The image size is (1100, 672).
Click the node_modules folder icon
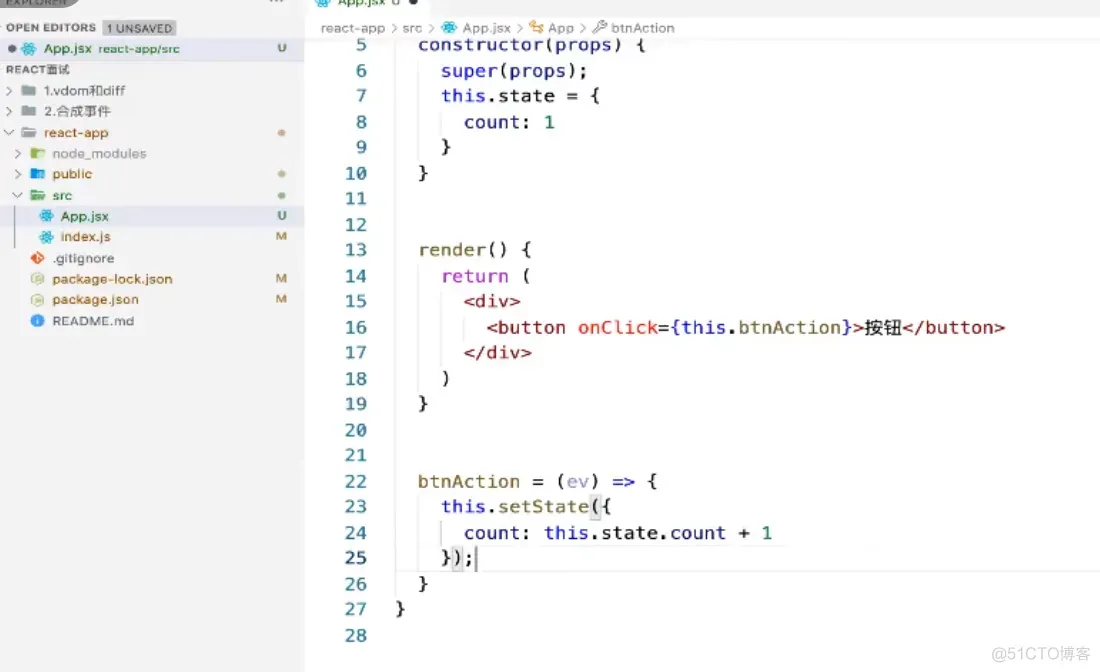click(38, 153)
